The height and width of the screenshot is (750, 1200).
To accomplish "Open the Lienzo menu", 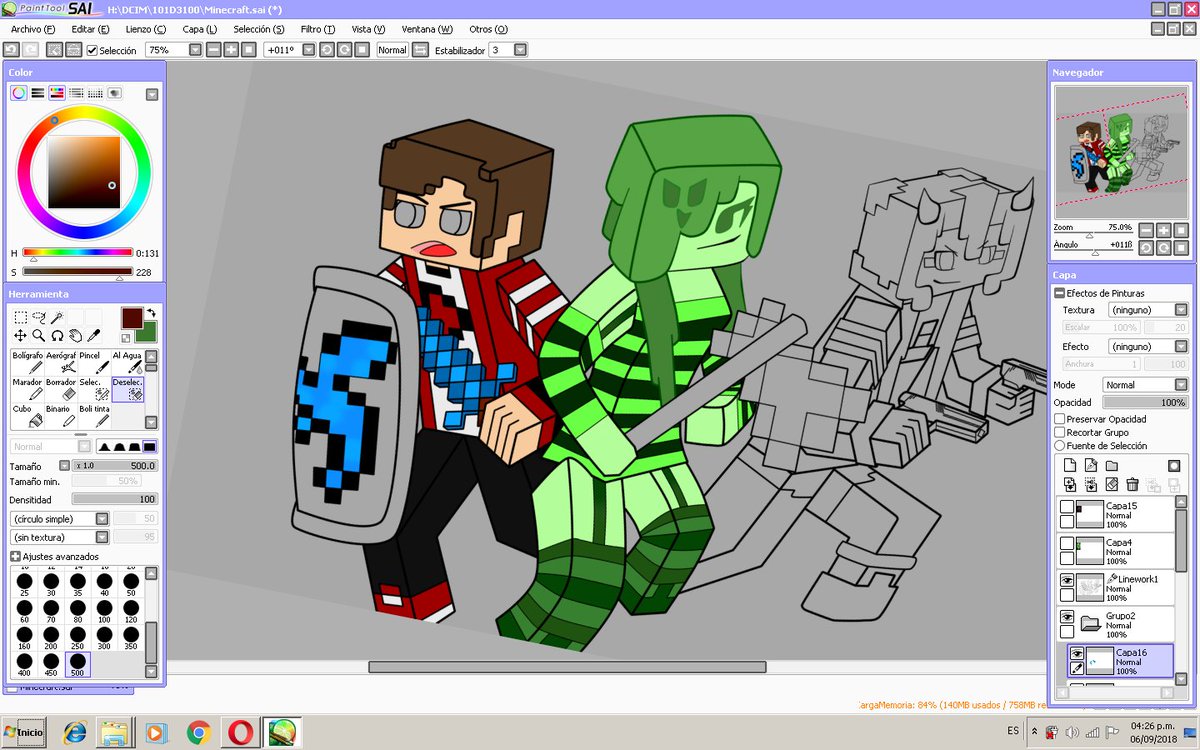I will (146, 29).
